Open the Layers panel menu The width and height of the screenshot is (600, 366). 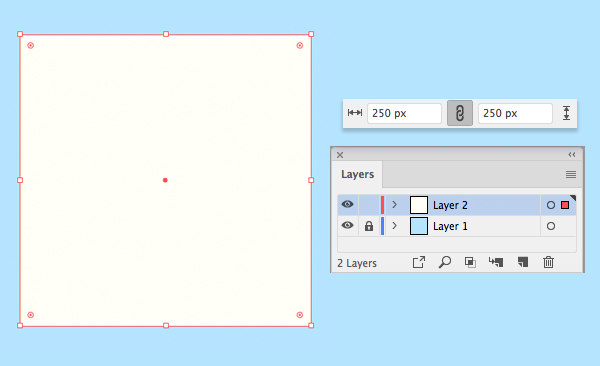tap(571, 175)
